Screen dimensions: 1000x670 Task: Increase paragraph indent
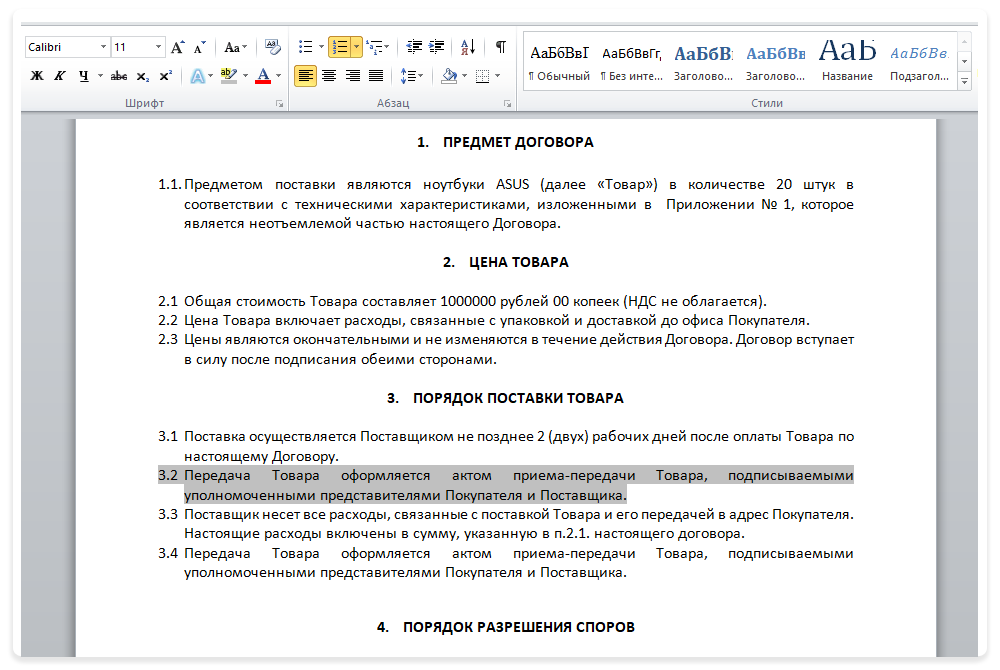click(x=435, y=46)
